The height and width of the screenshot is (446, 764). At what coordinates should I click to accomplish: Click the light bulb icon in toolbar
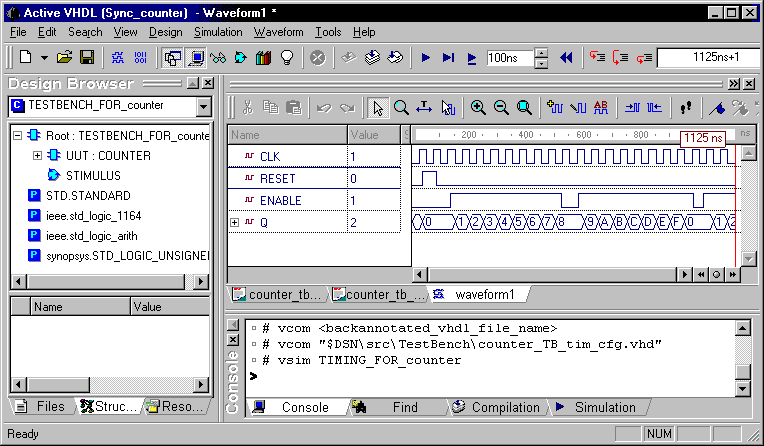286,58
